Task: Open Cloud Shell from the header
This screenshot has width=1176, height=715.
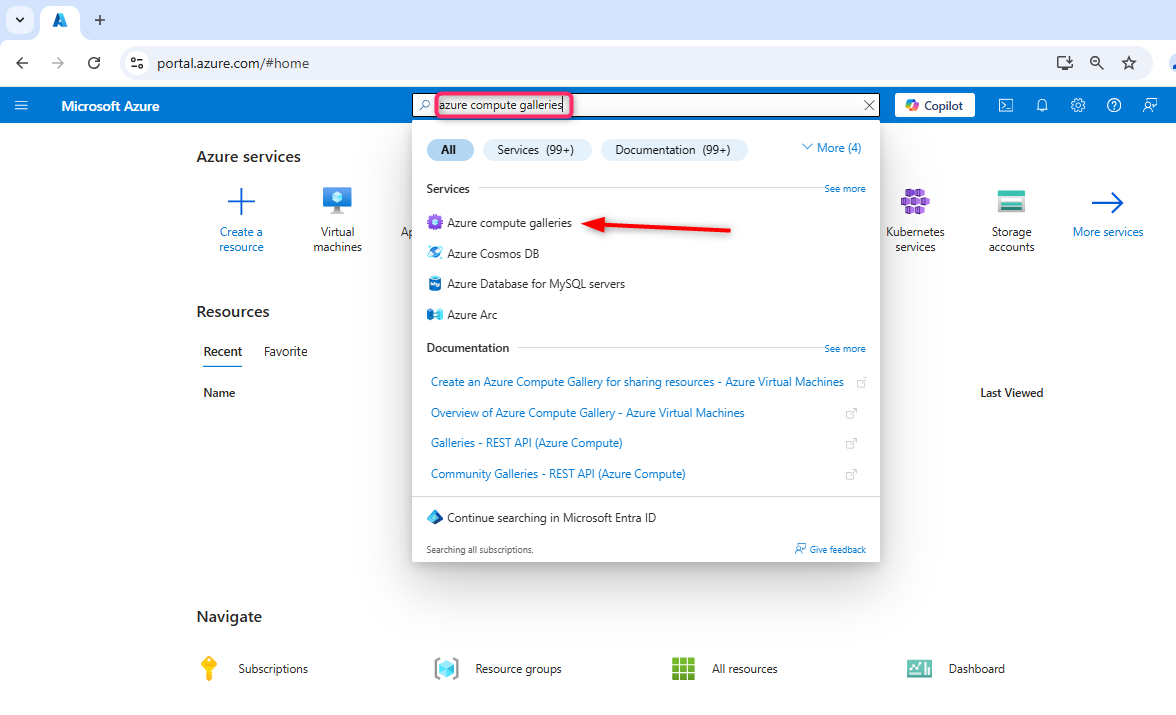Action: tap(1006, 106)
